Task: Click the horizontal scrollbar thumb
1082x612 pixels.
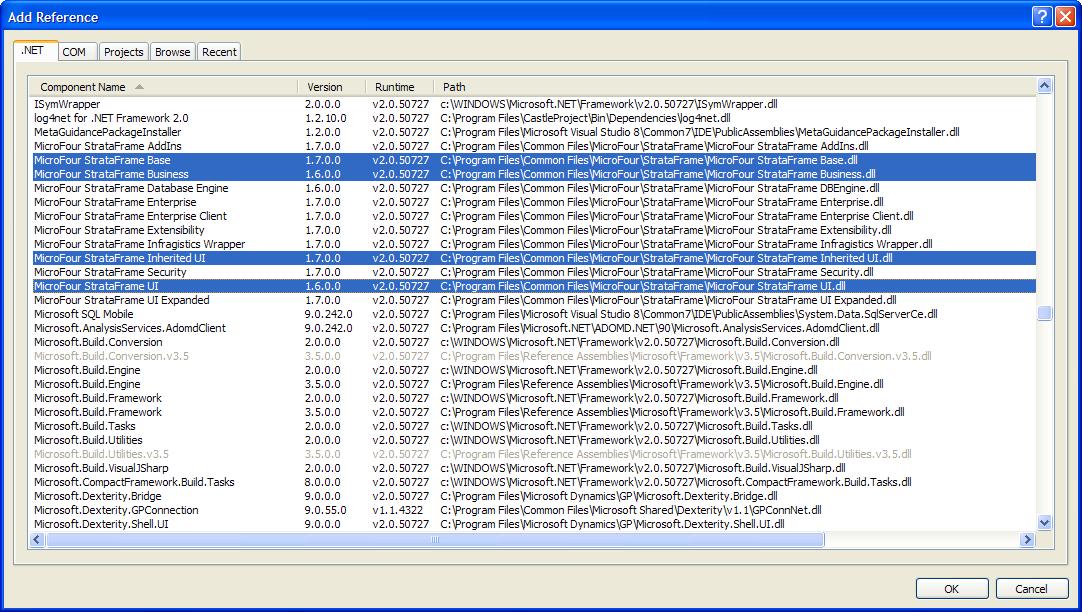Action: tap(435, 540)
